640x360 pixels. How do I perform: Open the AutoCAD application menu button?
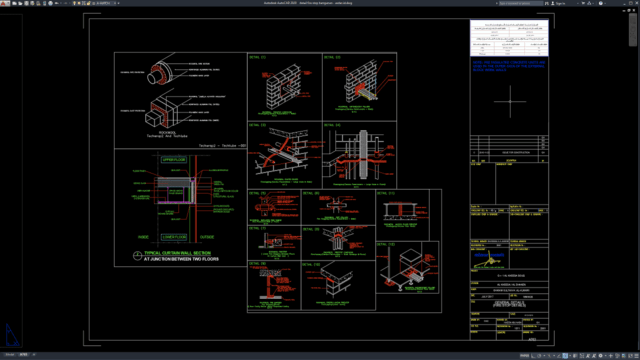point(4,3)
